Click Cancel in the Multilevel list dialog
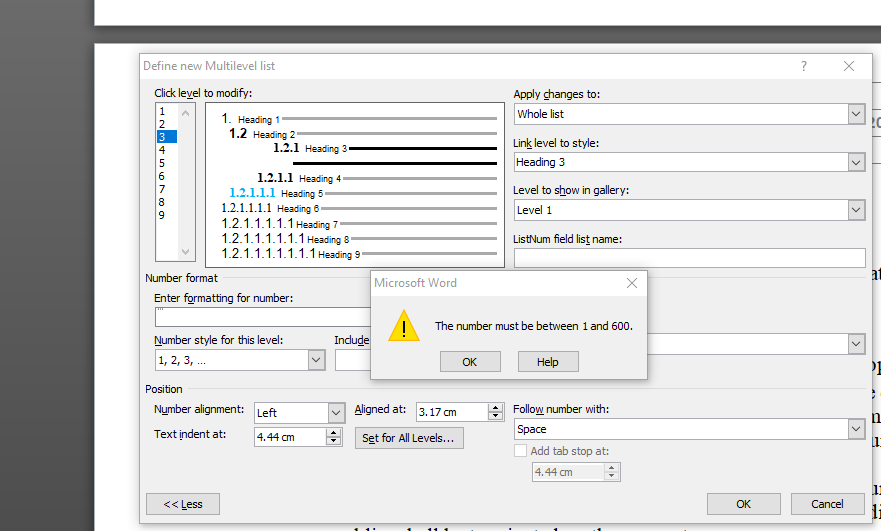Image resolution: width=881 pixels, height=531 pixels. click(x=827, y=504)
